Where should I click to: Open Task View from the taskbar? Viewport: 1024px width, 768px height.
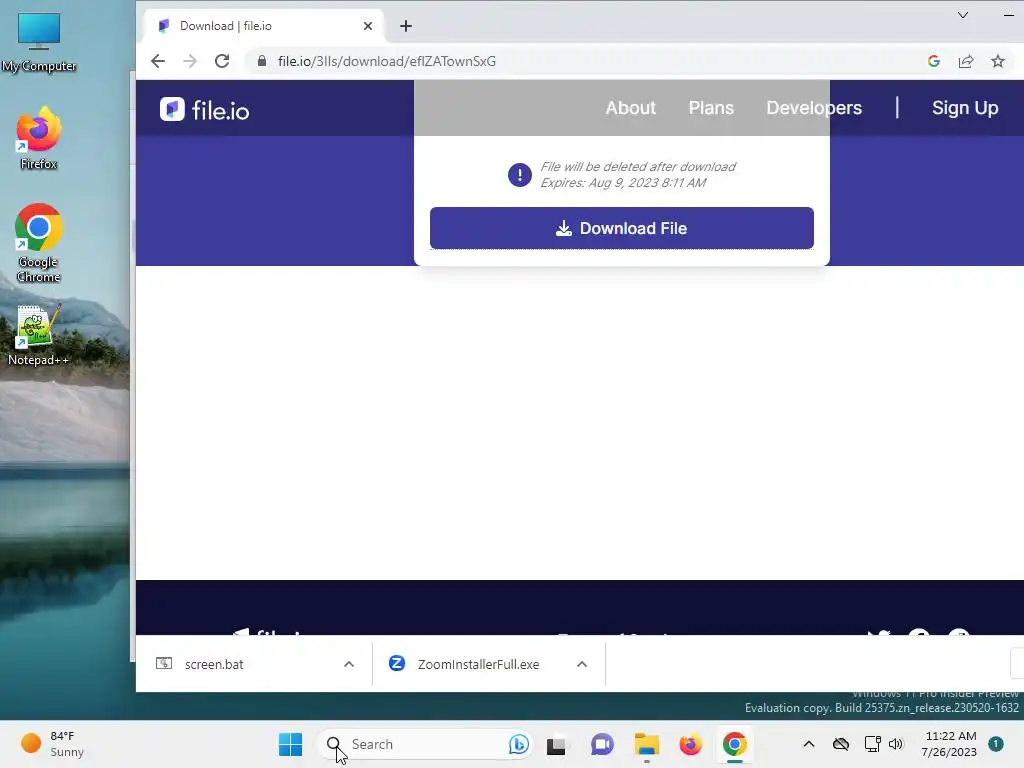[556, 744]
